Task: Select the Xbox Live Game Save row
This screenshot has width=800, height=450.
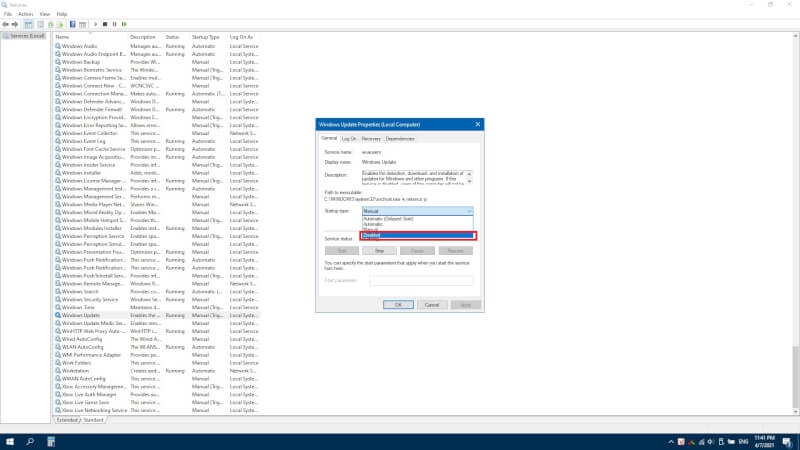Action: [x=157, y=402]
